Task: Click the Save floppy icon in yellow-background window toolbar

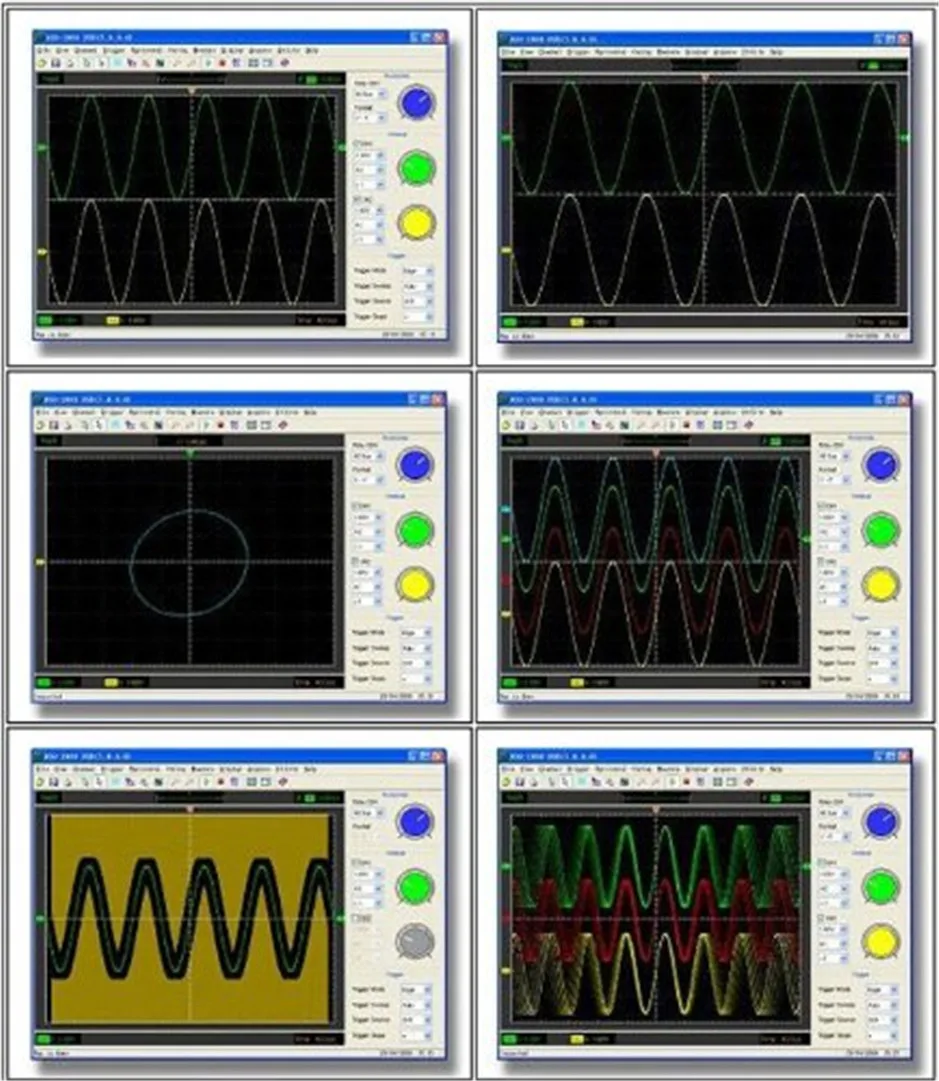Action: click(x=53, y=782)
